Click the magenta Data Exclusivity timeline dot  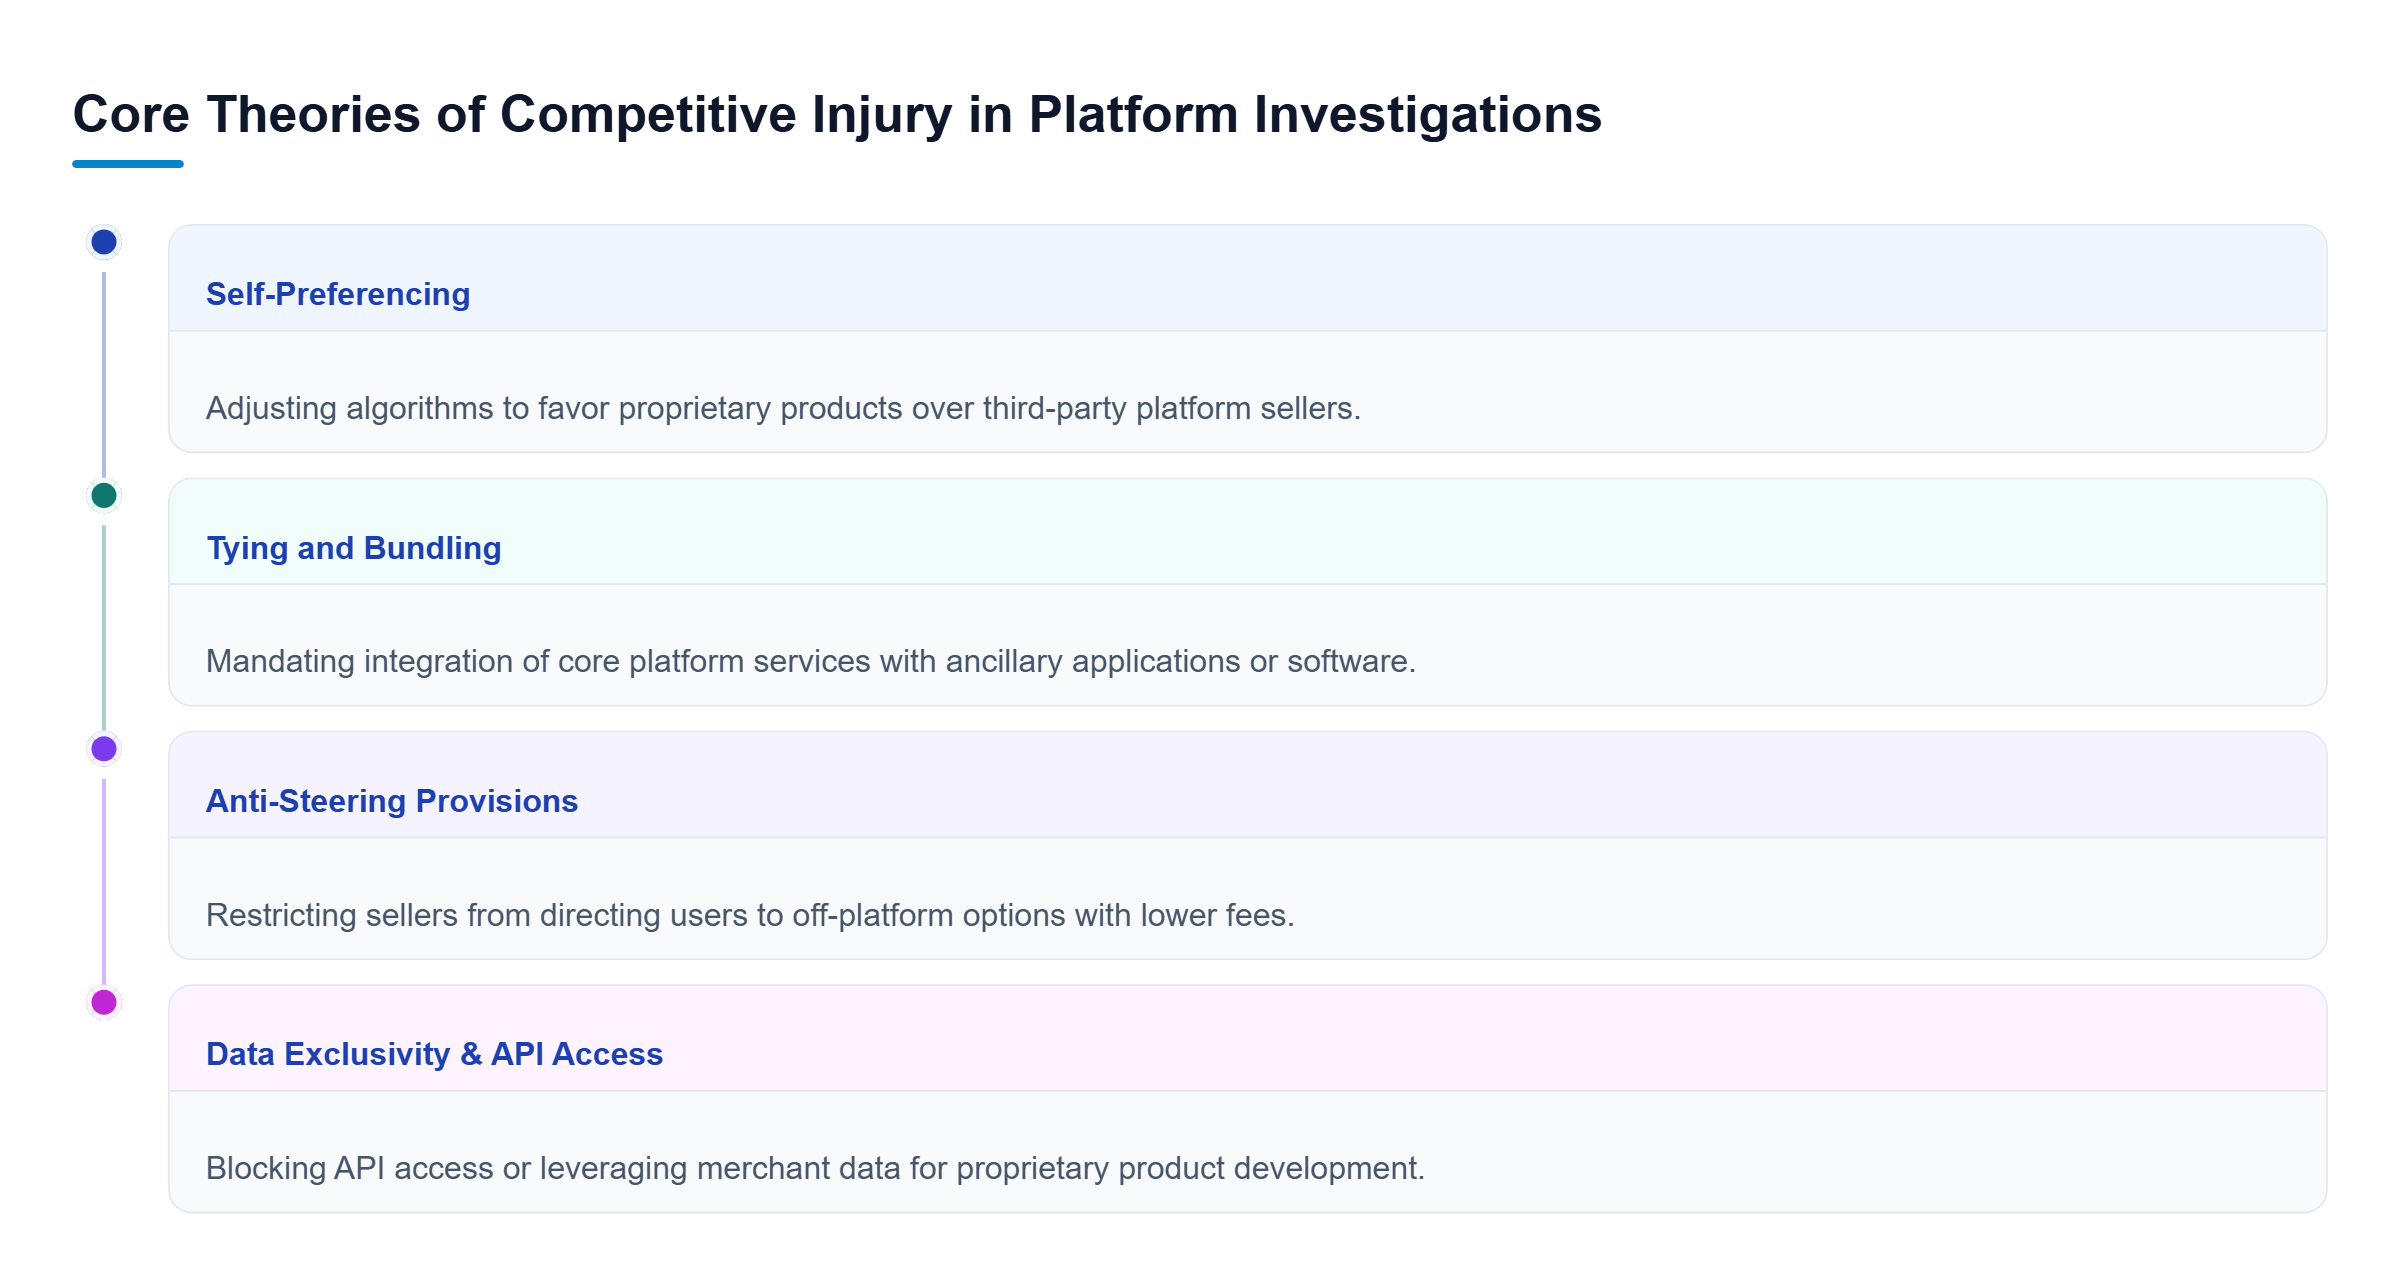pyautogui.click(x=104, y=1002)
